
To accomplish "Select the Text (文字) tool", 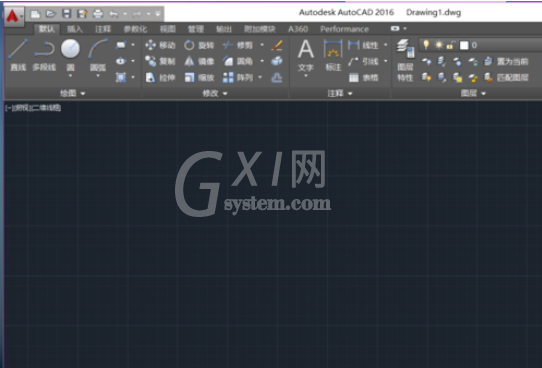I will coord(306,55).
